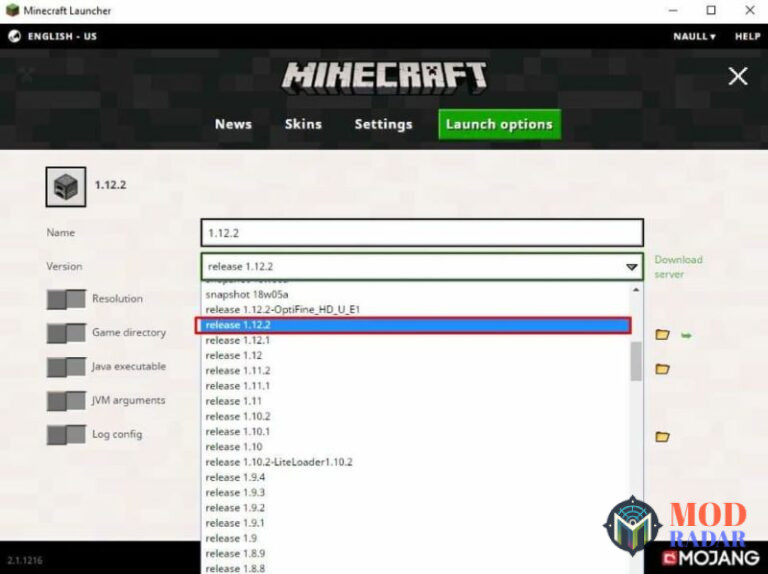
Task: Enable the JVM arguments switch
Action: (66, 401)
